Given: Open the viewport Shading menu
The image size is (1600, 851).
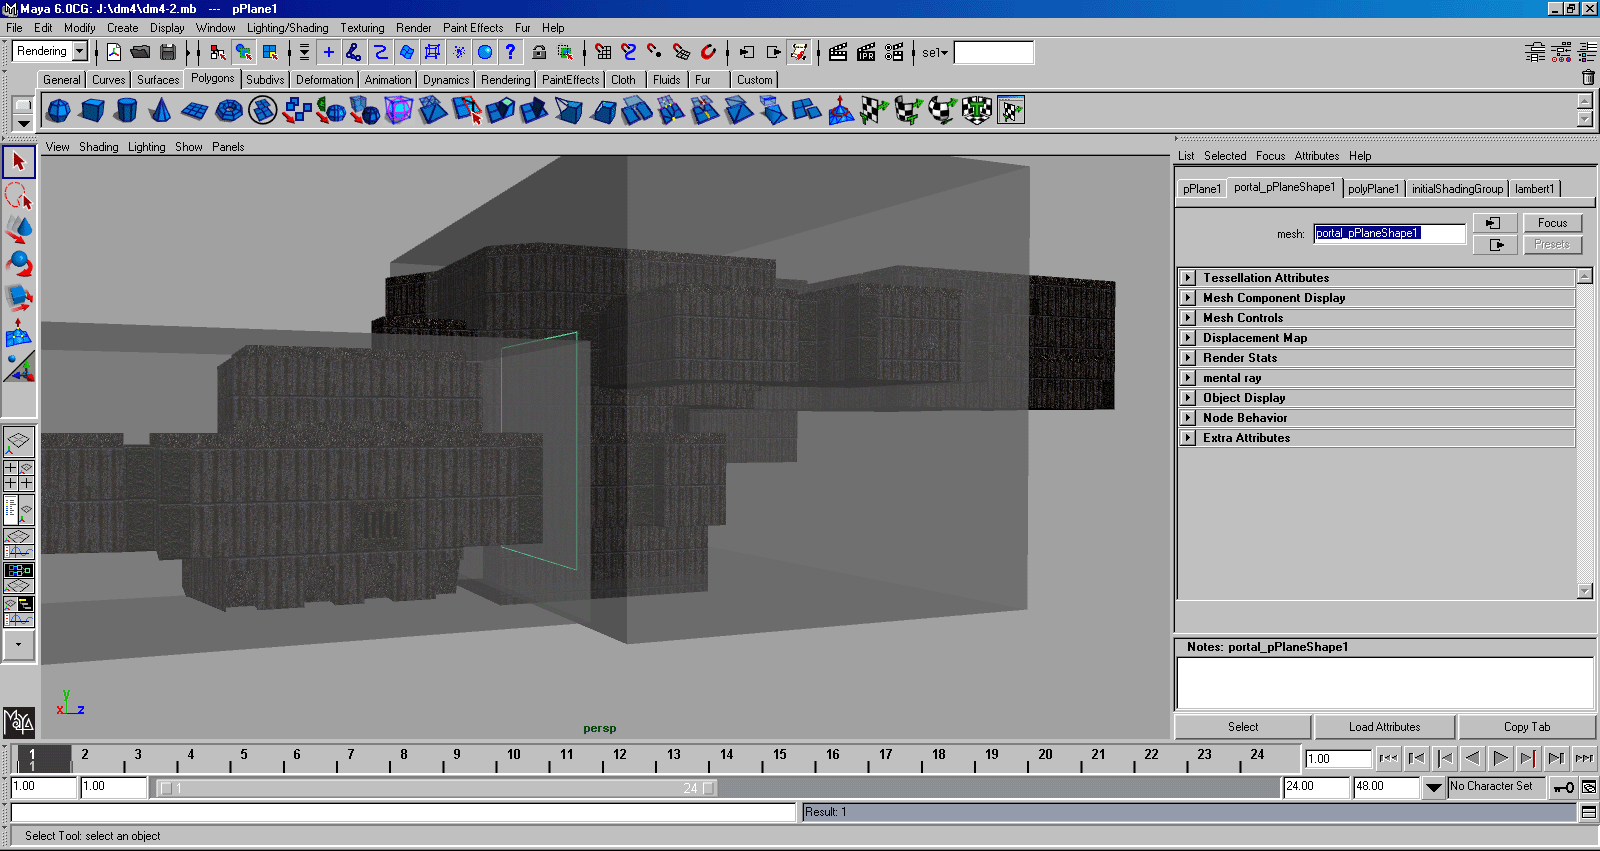Looking at the screenshot, I should (99, 147).
